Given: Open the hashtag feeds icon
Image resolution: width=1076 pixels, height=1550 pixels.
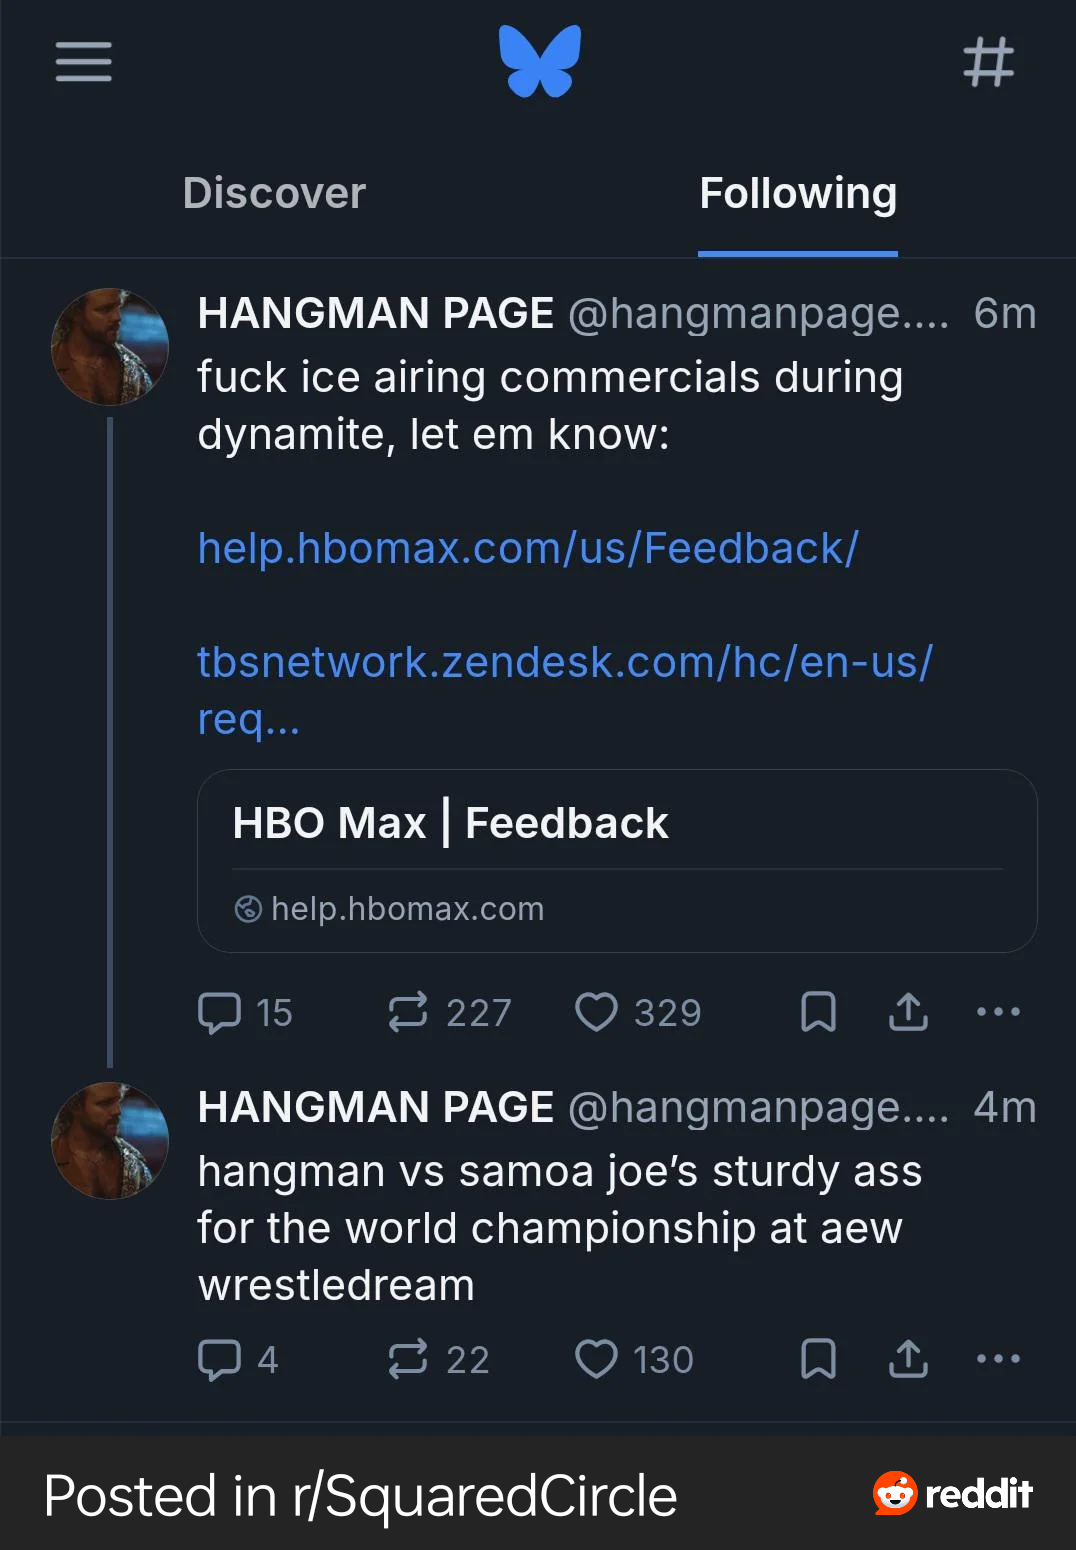Looking at the screenshot, I should click(x=988, y=62).
